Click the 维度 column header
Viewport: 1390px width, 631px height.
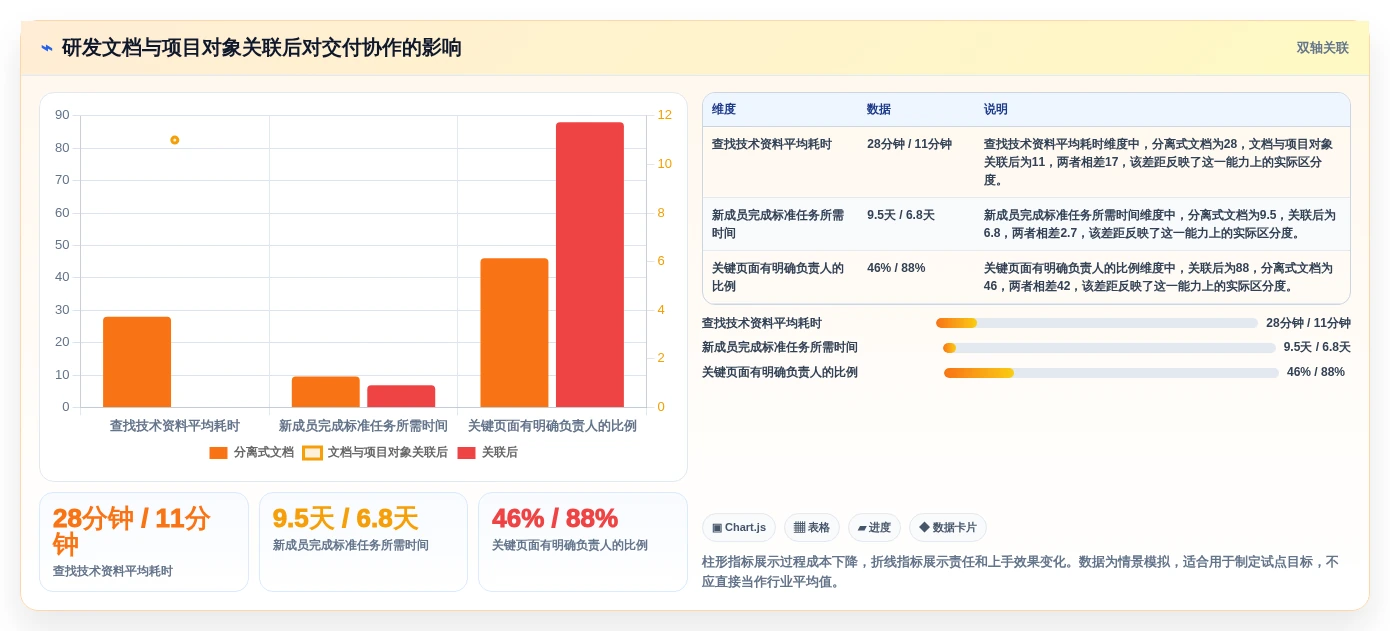[x=724, y=110]
